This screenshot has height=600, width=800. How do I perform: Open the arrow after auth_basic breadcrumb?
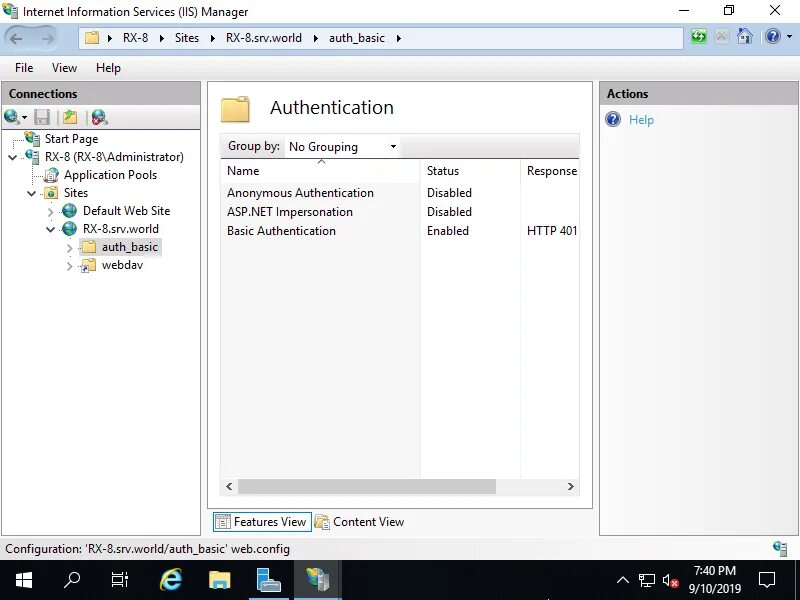point(398,38)
